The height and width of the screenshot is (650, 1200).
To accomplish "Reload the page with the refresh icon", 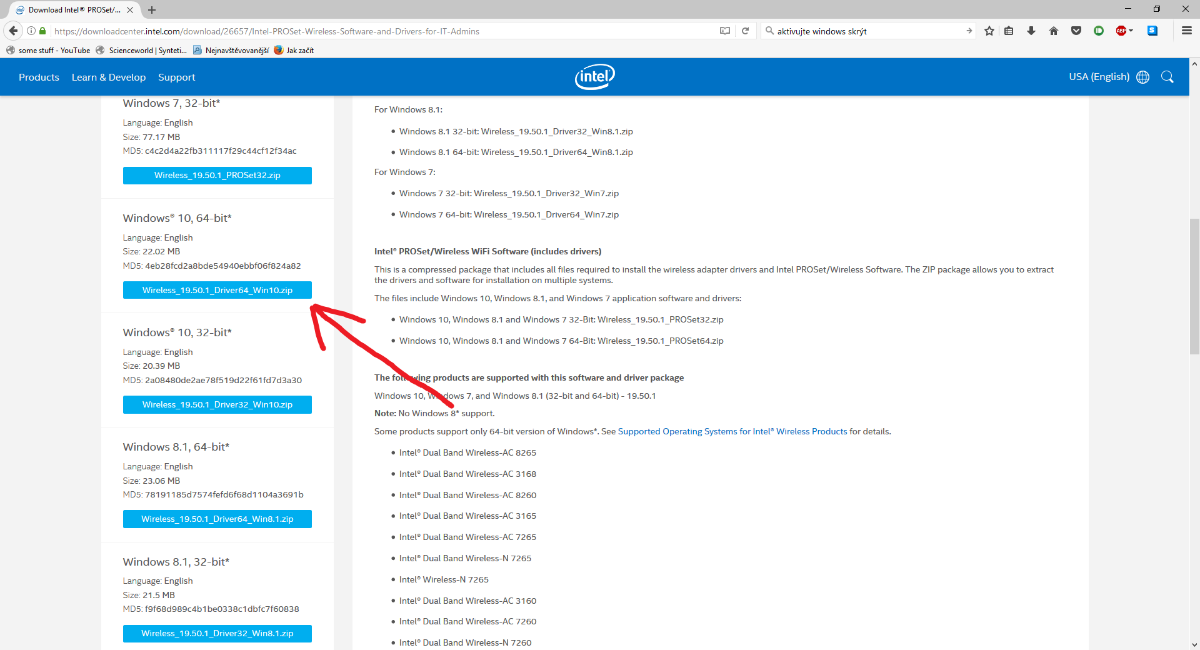I will pos(747,31).
